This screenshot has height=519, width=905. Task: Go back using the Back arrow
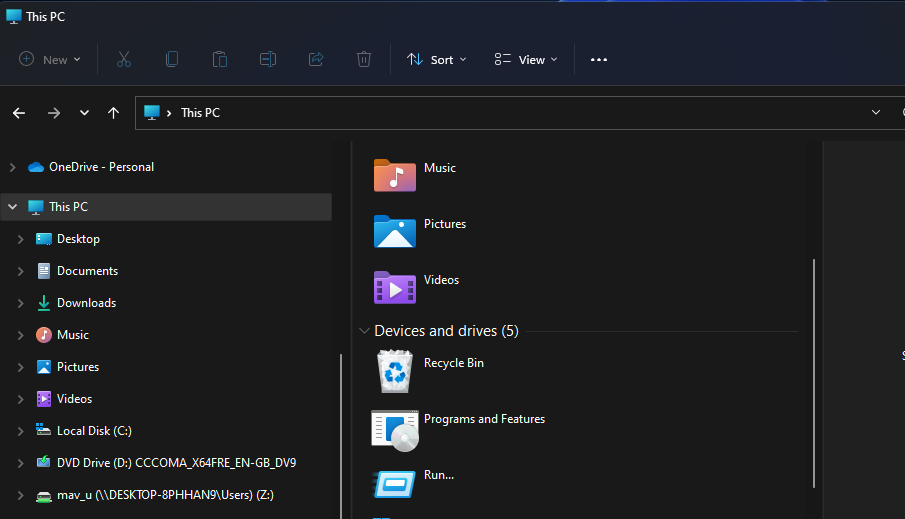click(19, 113)
